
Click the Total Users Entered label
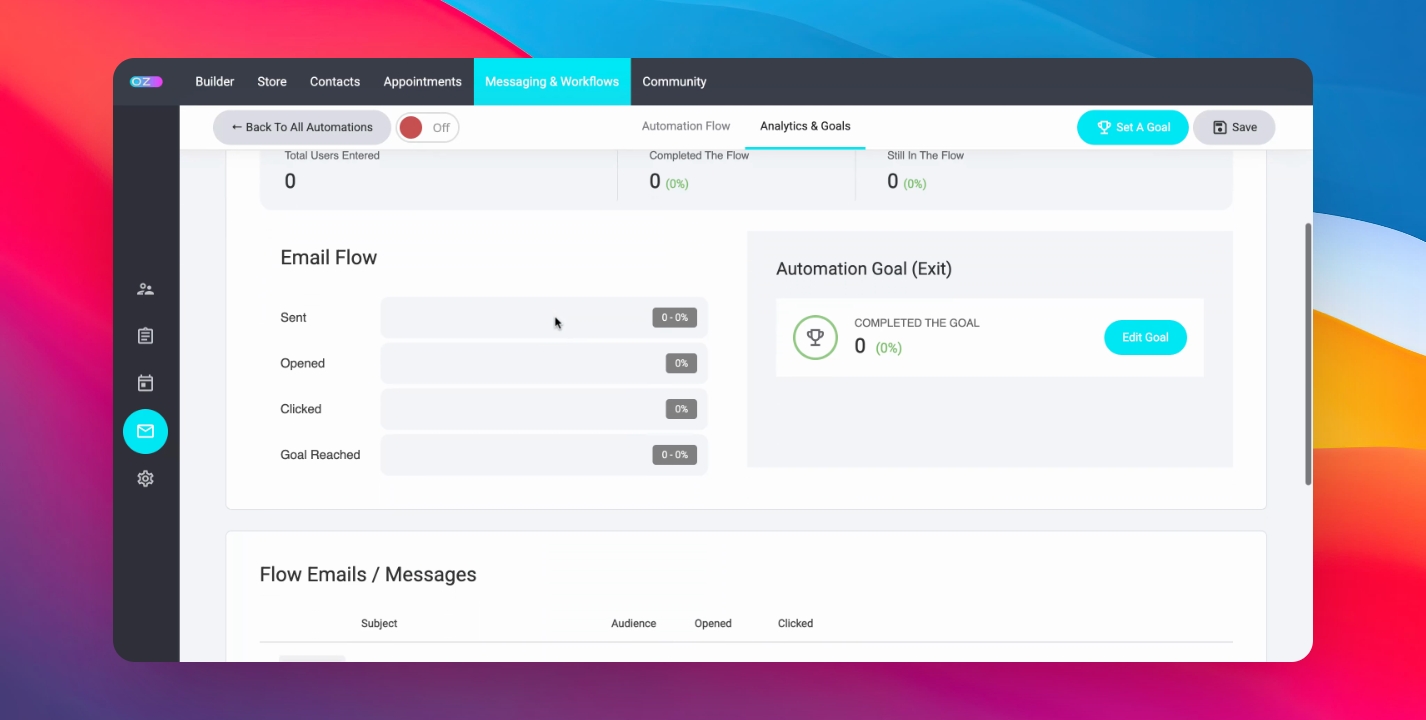(x=332, y=156)
